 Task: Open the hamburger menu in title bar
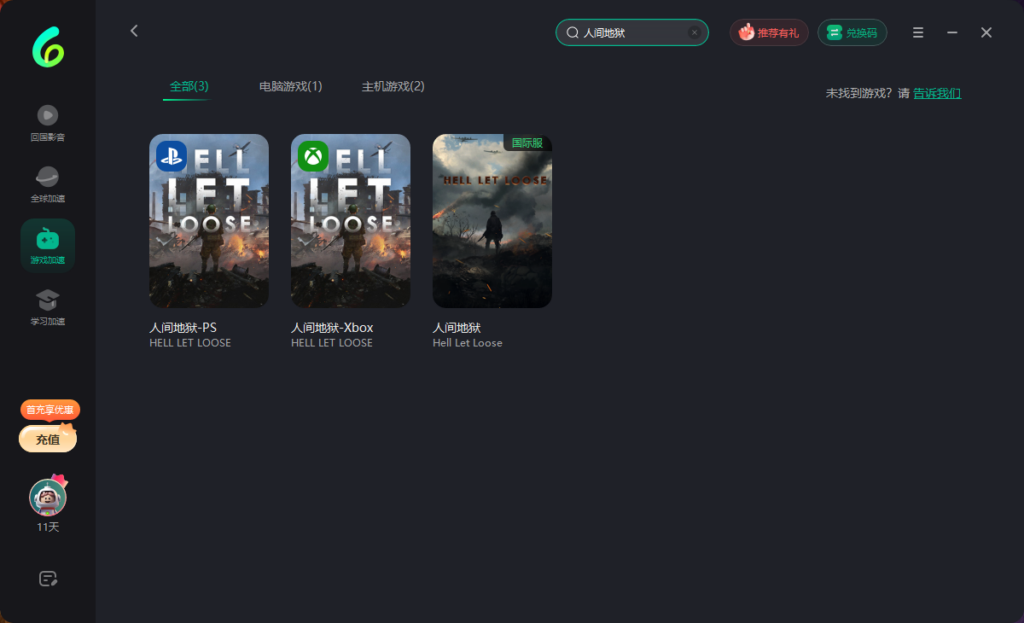(918, 33)
